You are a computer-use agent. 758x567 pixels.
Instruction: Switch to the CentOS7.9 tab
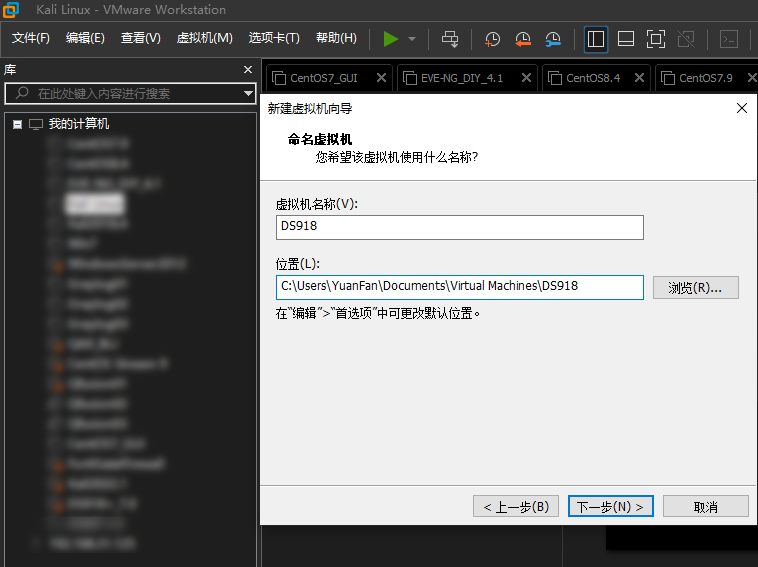coord(706,78)
